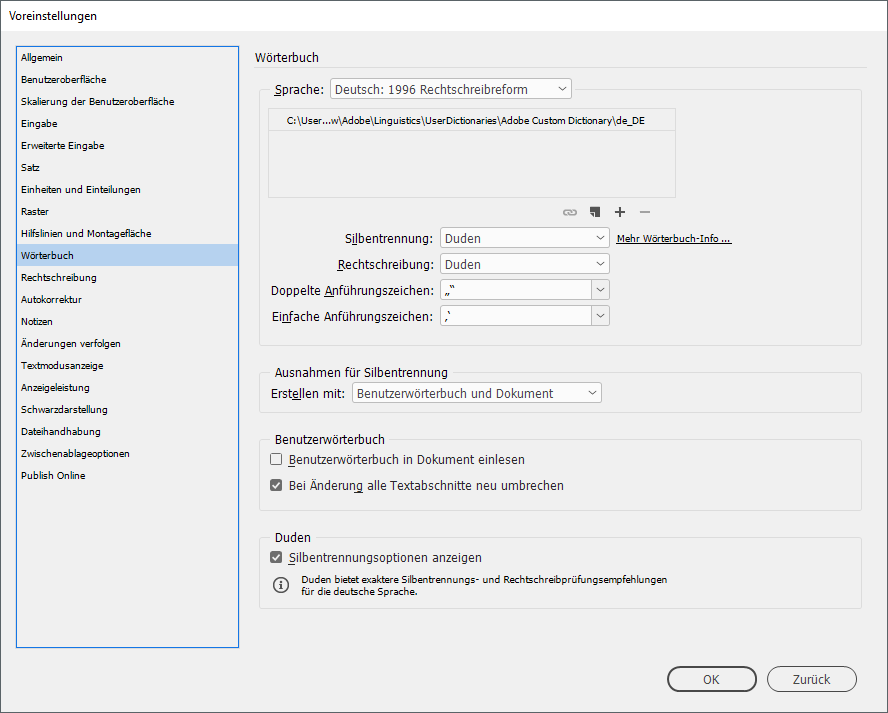Screen dimensions: 888x713
Task: Select the Zwischenablageoptionen category
Action: click(127, 454)
